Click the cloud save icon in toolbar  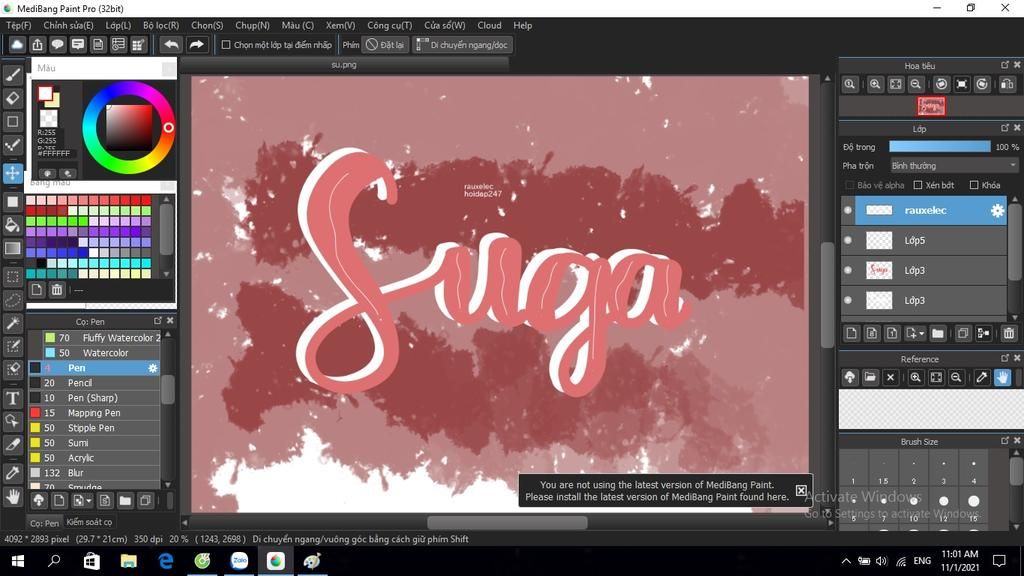pos(17,44)
